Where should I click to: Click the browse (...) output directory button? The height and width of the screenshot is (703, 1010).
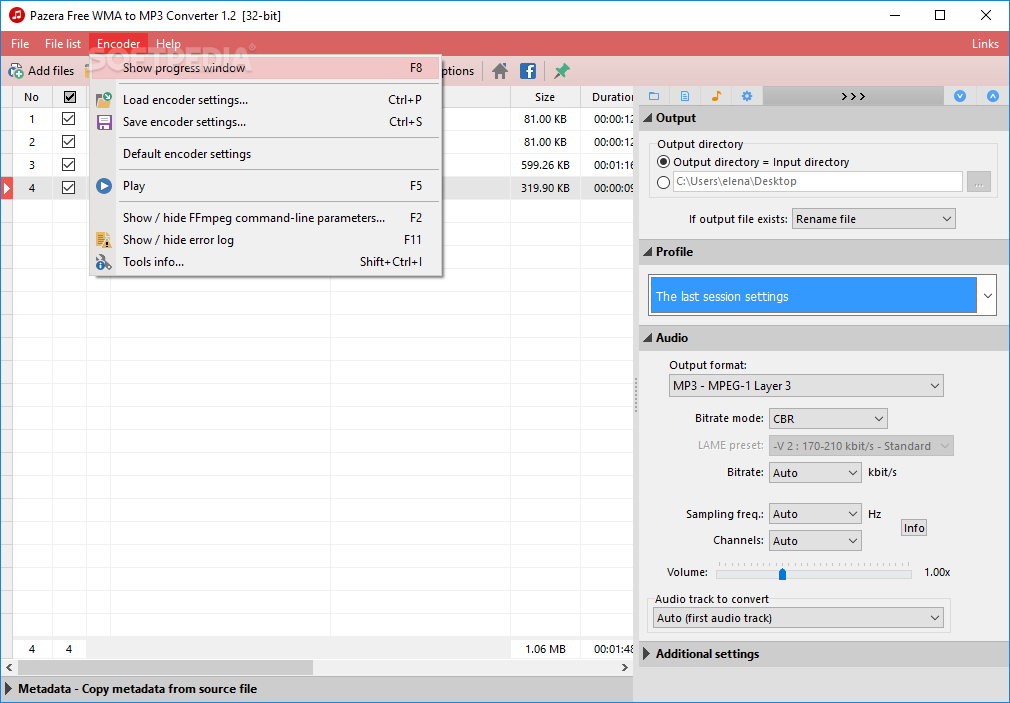(x=978, y=182)
